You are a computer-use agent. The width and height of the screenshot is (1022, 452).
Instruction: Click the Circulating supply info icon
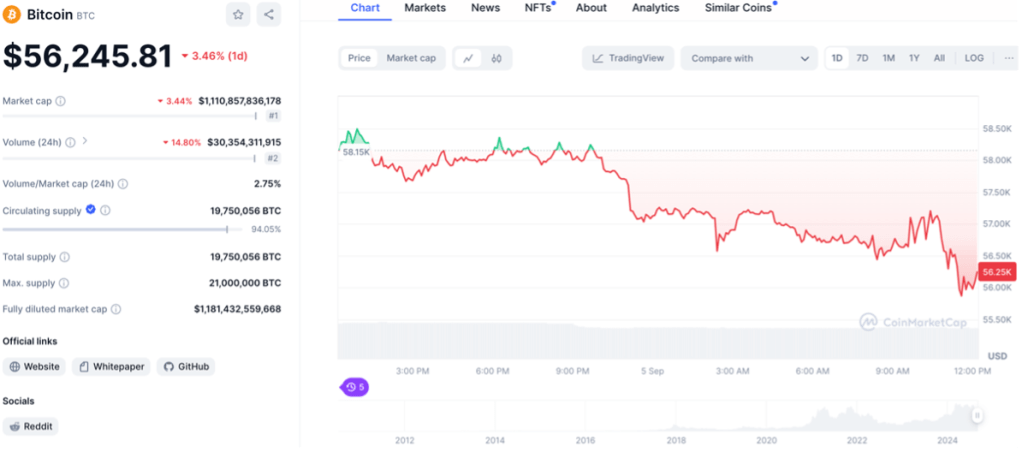pyautogui.click(x=105, y=210)
